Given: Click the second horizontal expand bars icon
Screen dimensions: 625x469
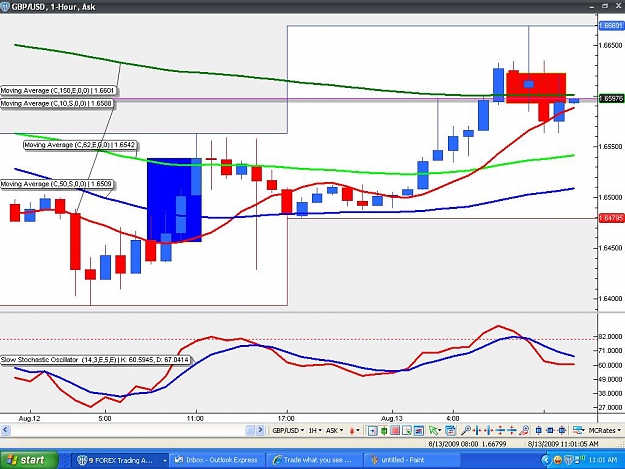Looking at the screenshot, I should tap(488, 430).
